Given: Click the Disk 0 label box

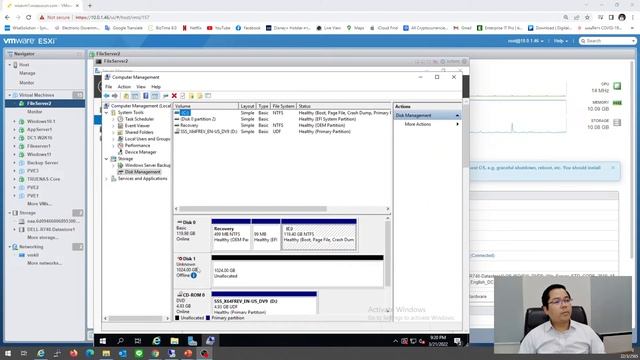Looking at the screenshot, I should tap(192, 234).
